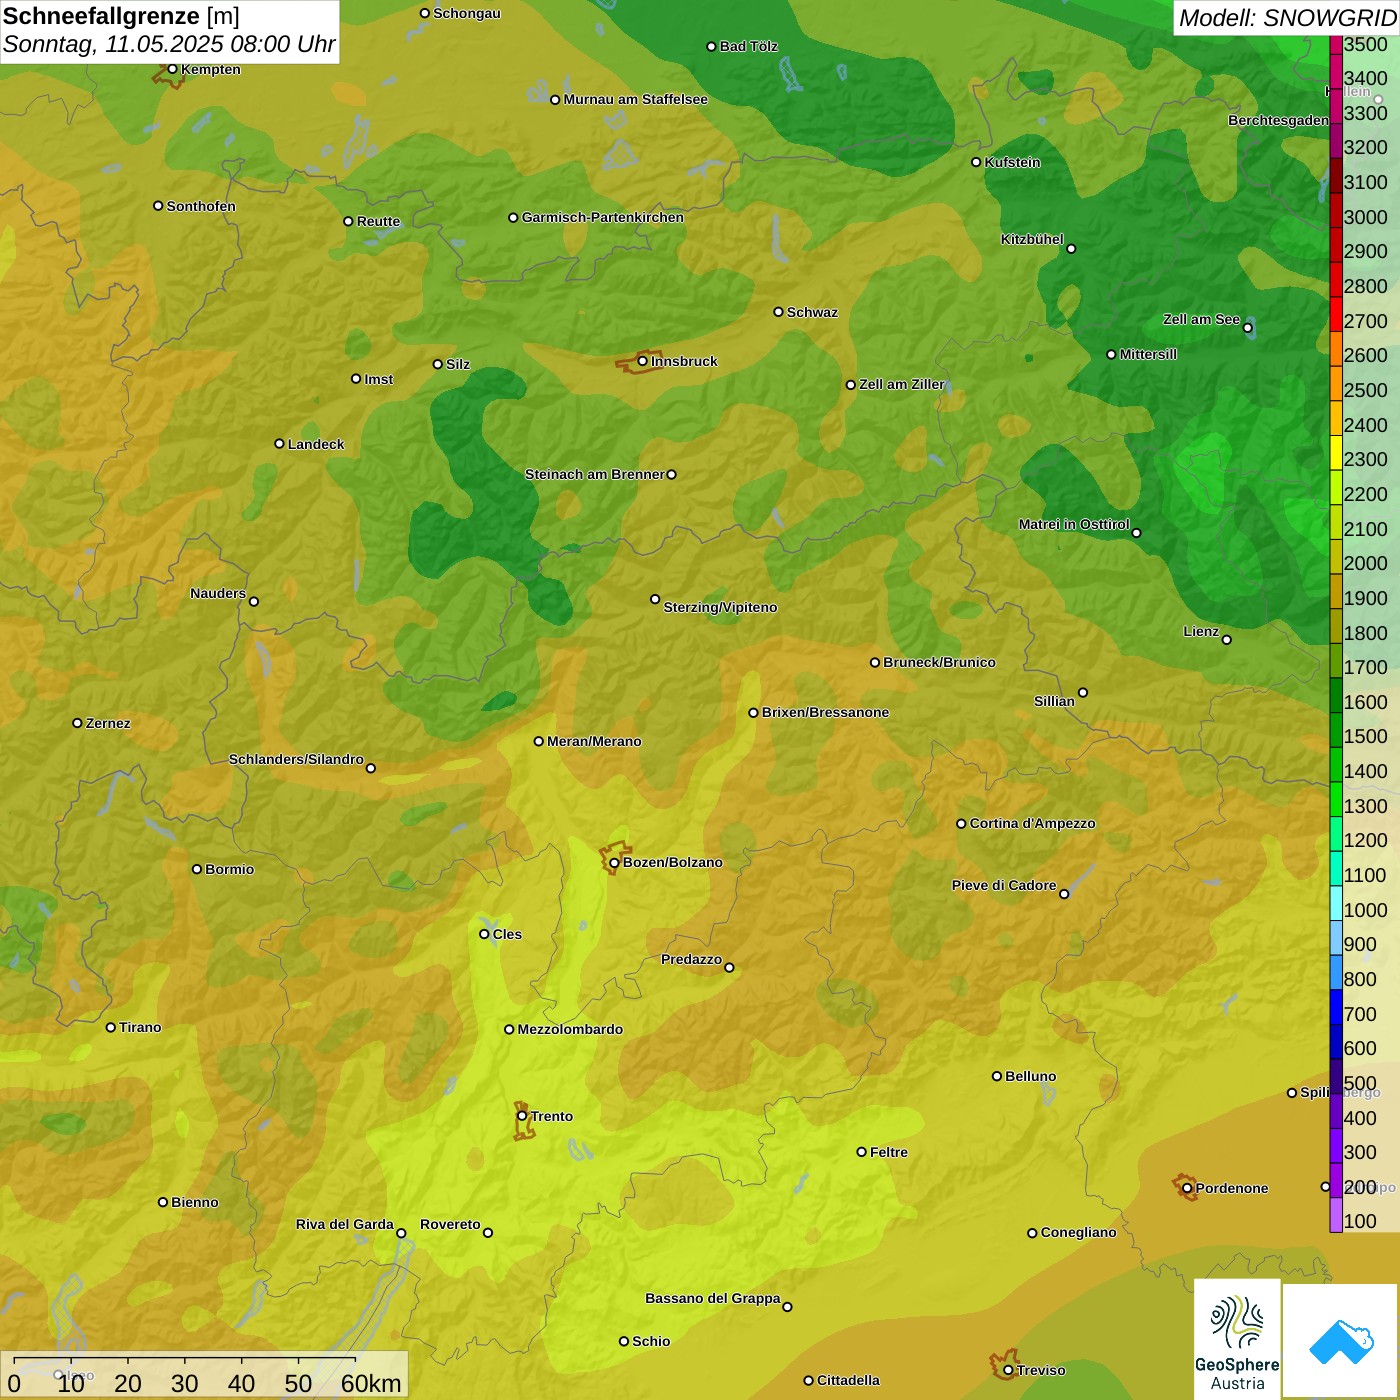Select the dark green 1600 legend color

click(x=1336, y=695)
